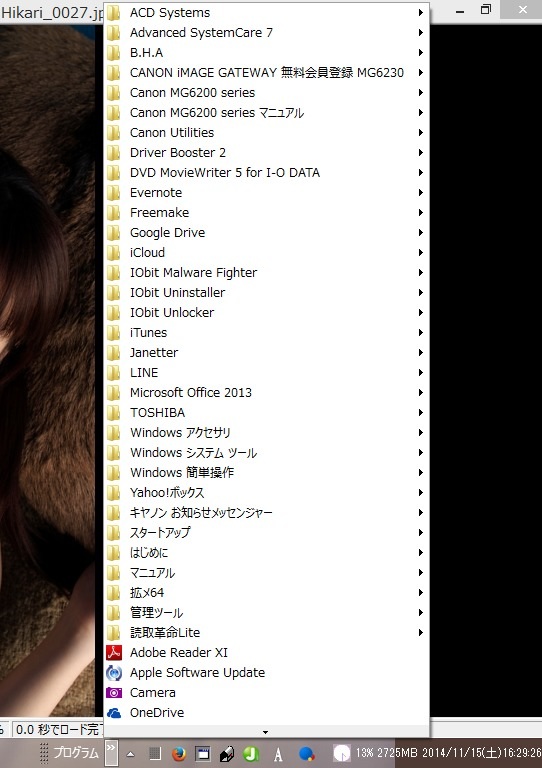Open the 読取革命Lite folder

point(267,633)
